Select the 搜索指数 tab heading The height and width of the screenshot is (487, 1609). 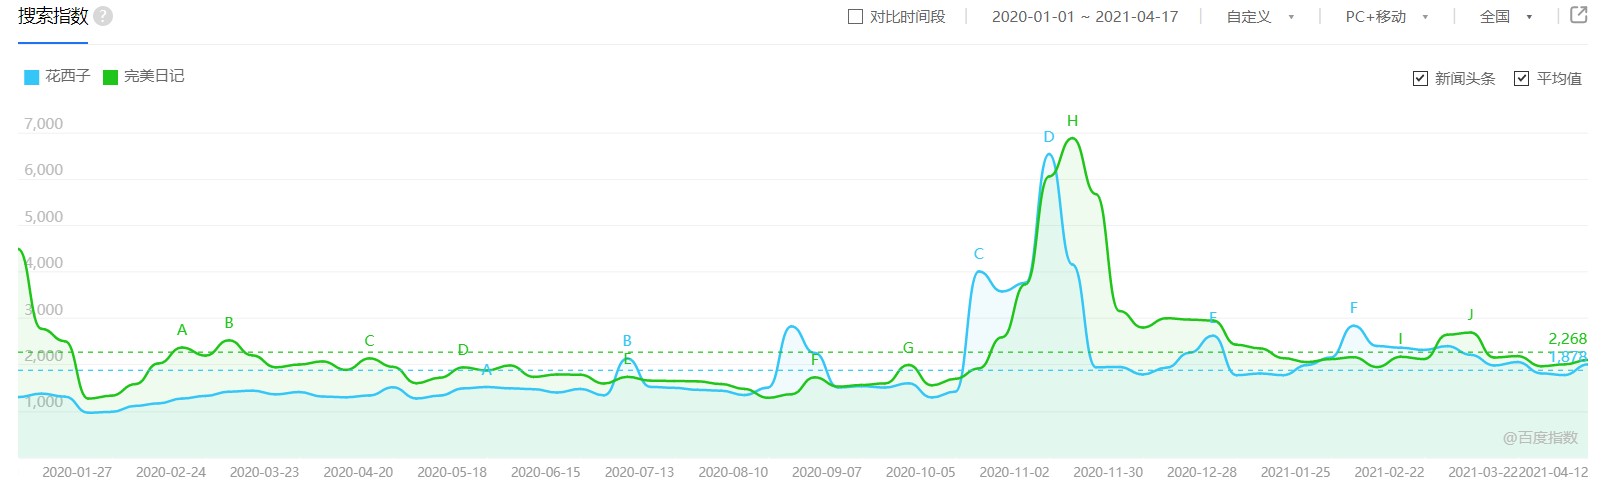tap(53, 17)
